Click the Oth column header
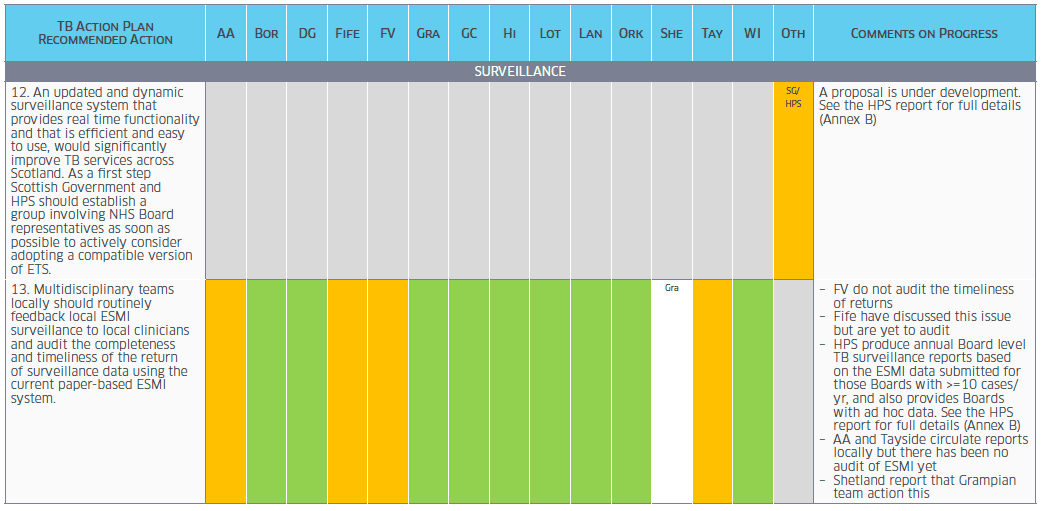Screen dimensions: 1043x511 794,33
